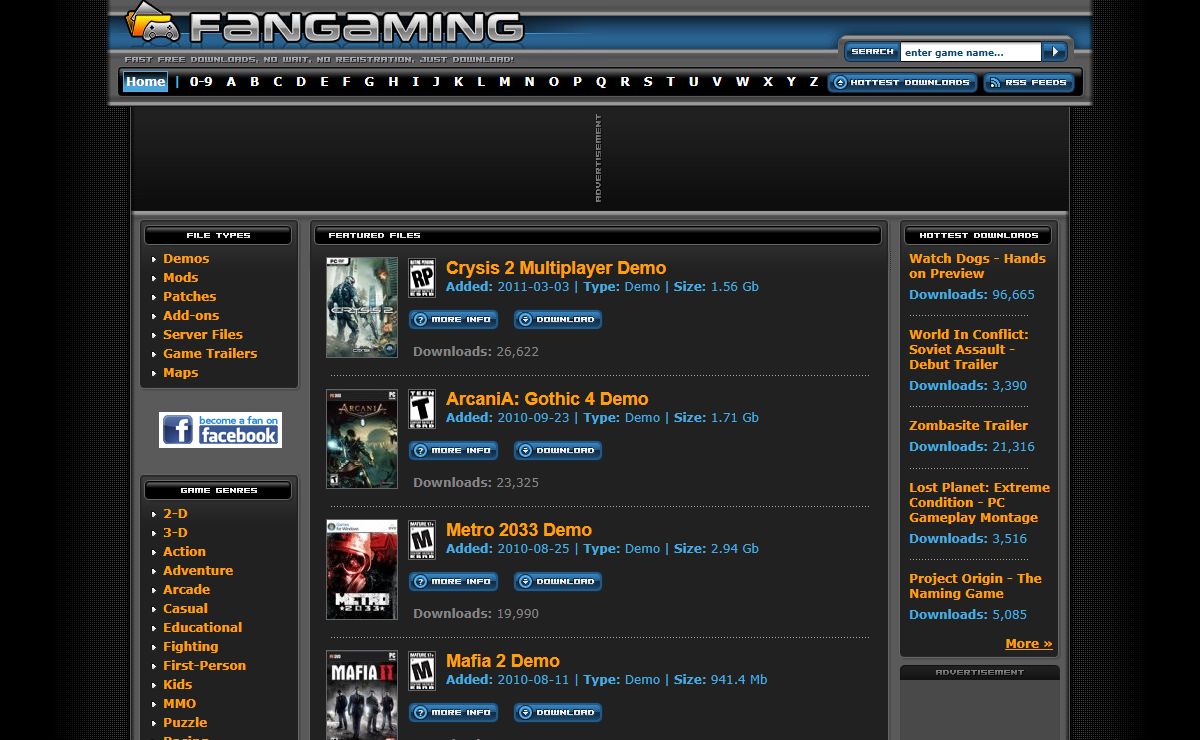Click Mafia 2 Demo title
Screen dimensions: 1200x740
coord(503,661)
